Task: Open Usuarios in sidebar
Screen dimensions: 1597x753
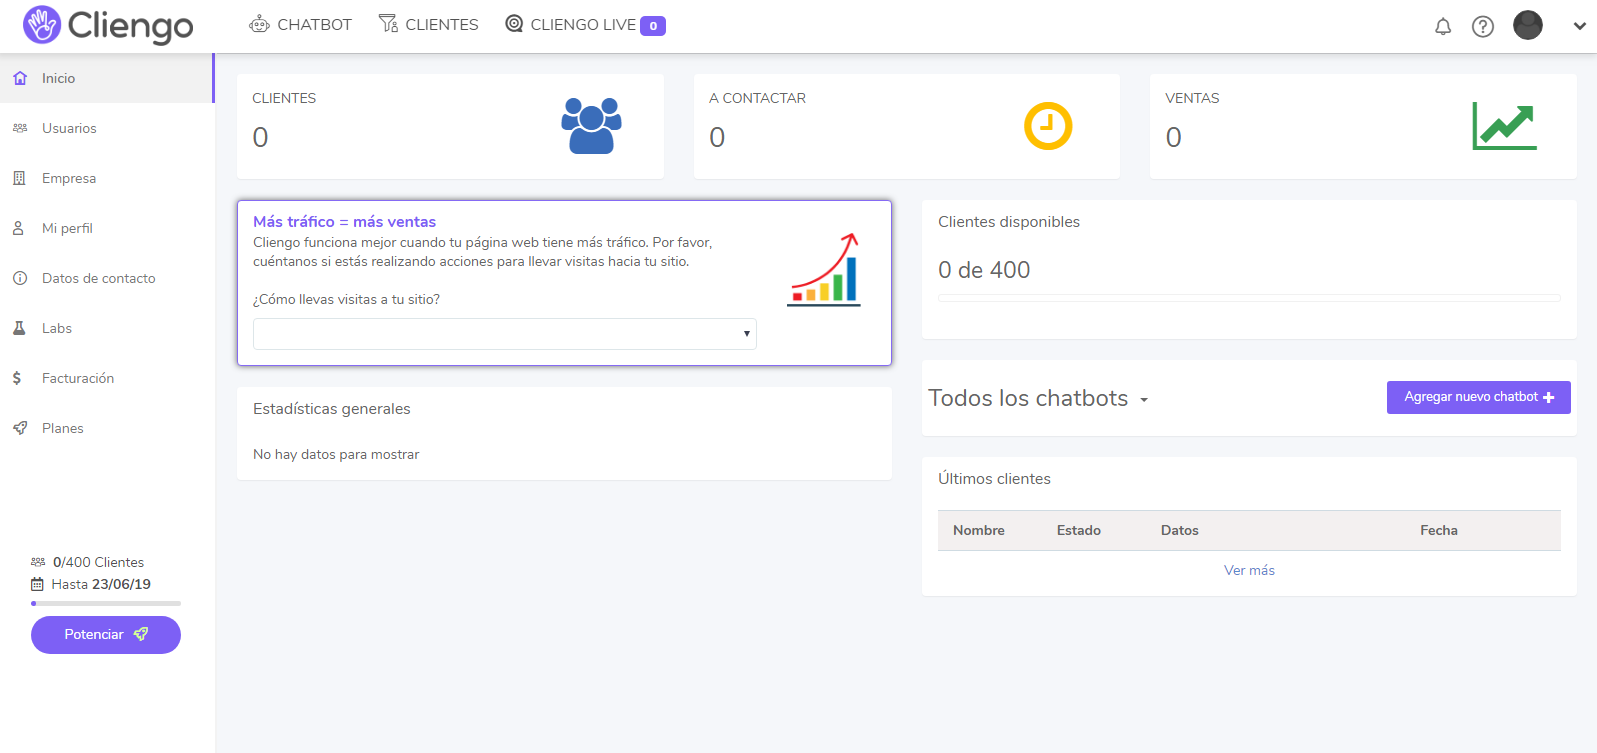Action: point(106,128)
